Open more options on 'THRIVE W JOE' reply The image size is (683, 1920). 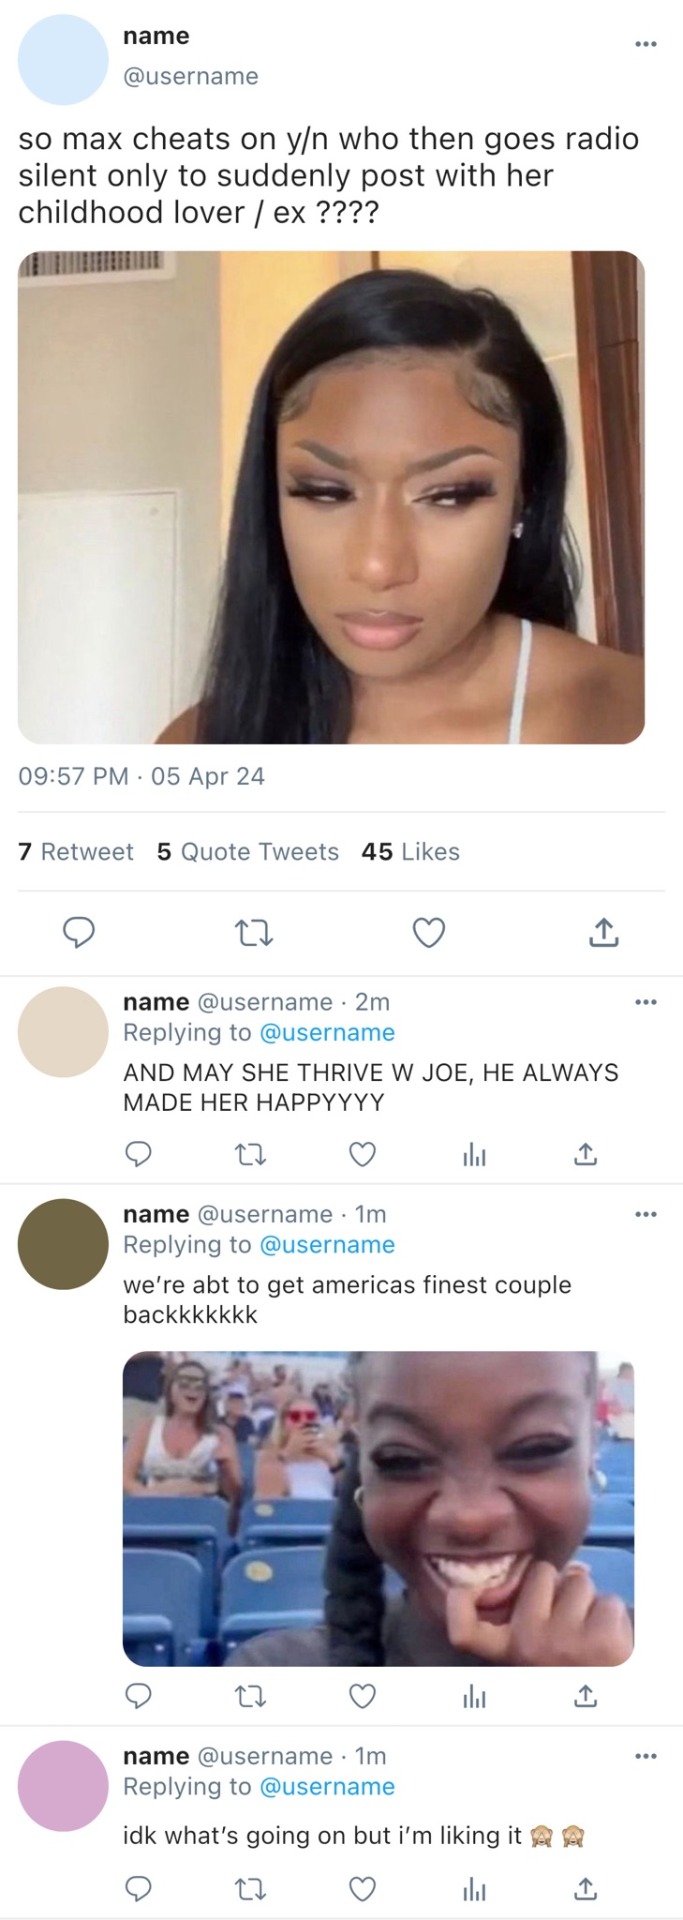point(646,1002)
